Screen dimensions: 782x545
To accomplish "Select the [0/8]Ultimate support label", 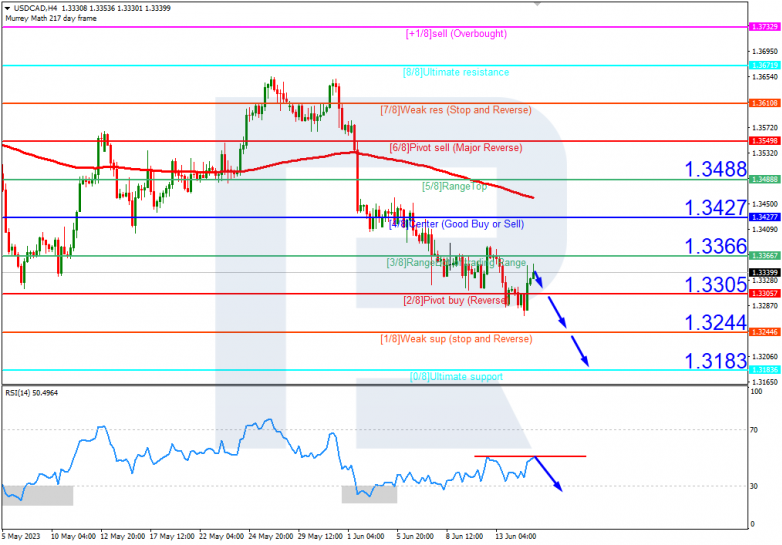I will (x=456, y=376).
